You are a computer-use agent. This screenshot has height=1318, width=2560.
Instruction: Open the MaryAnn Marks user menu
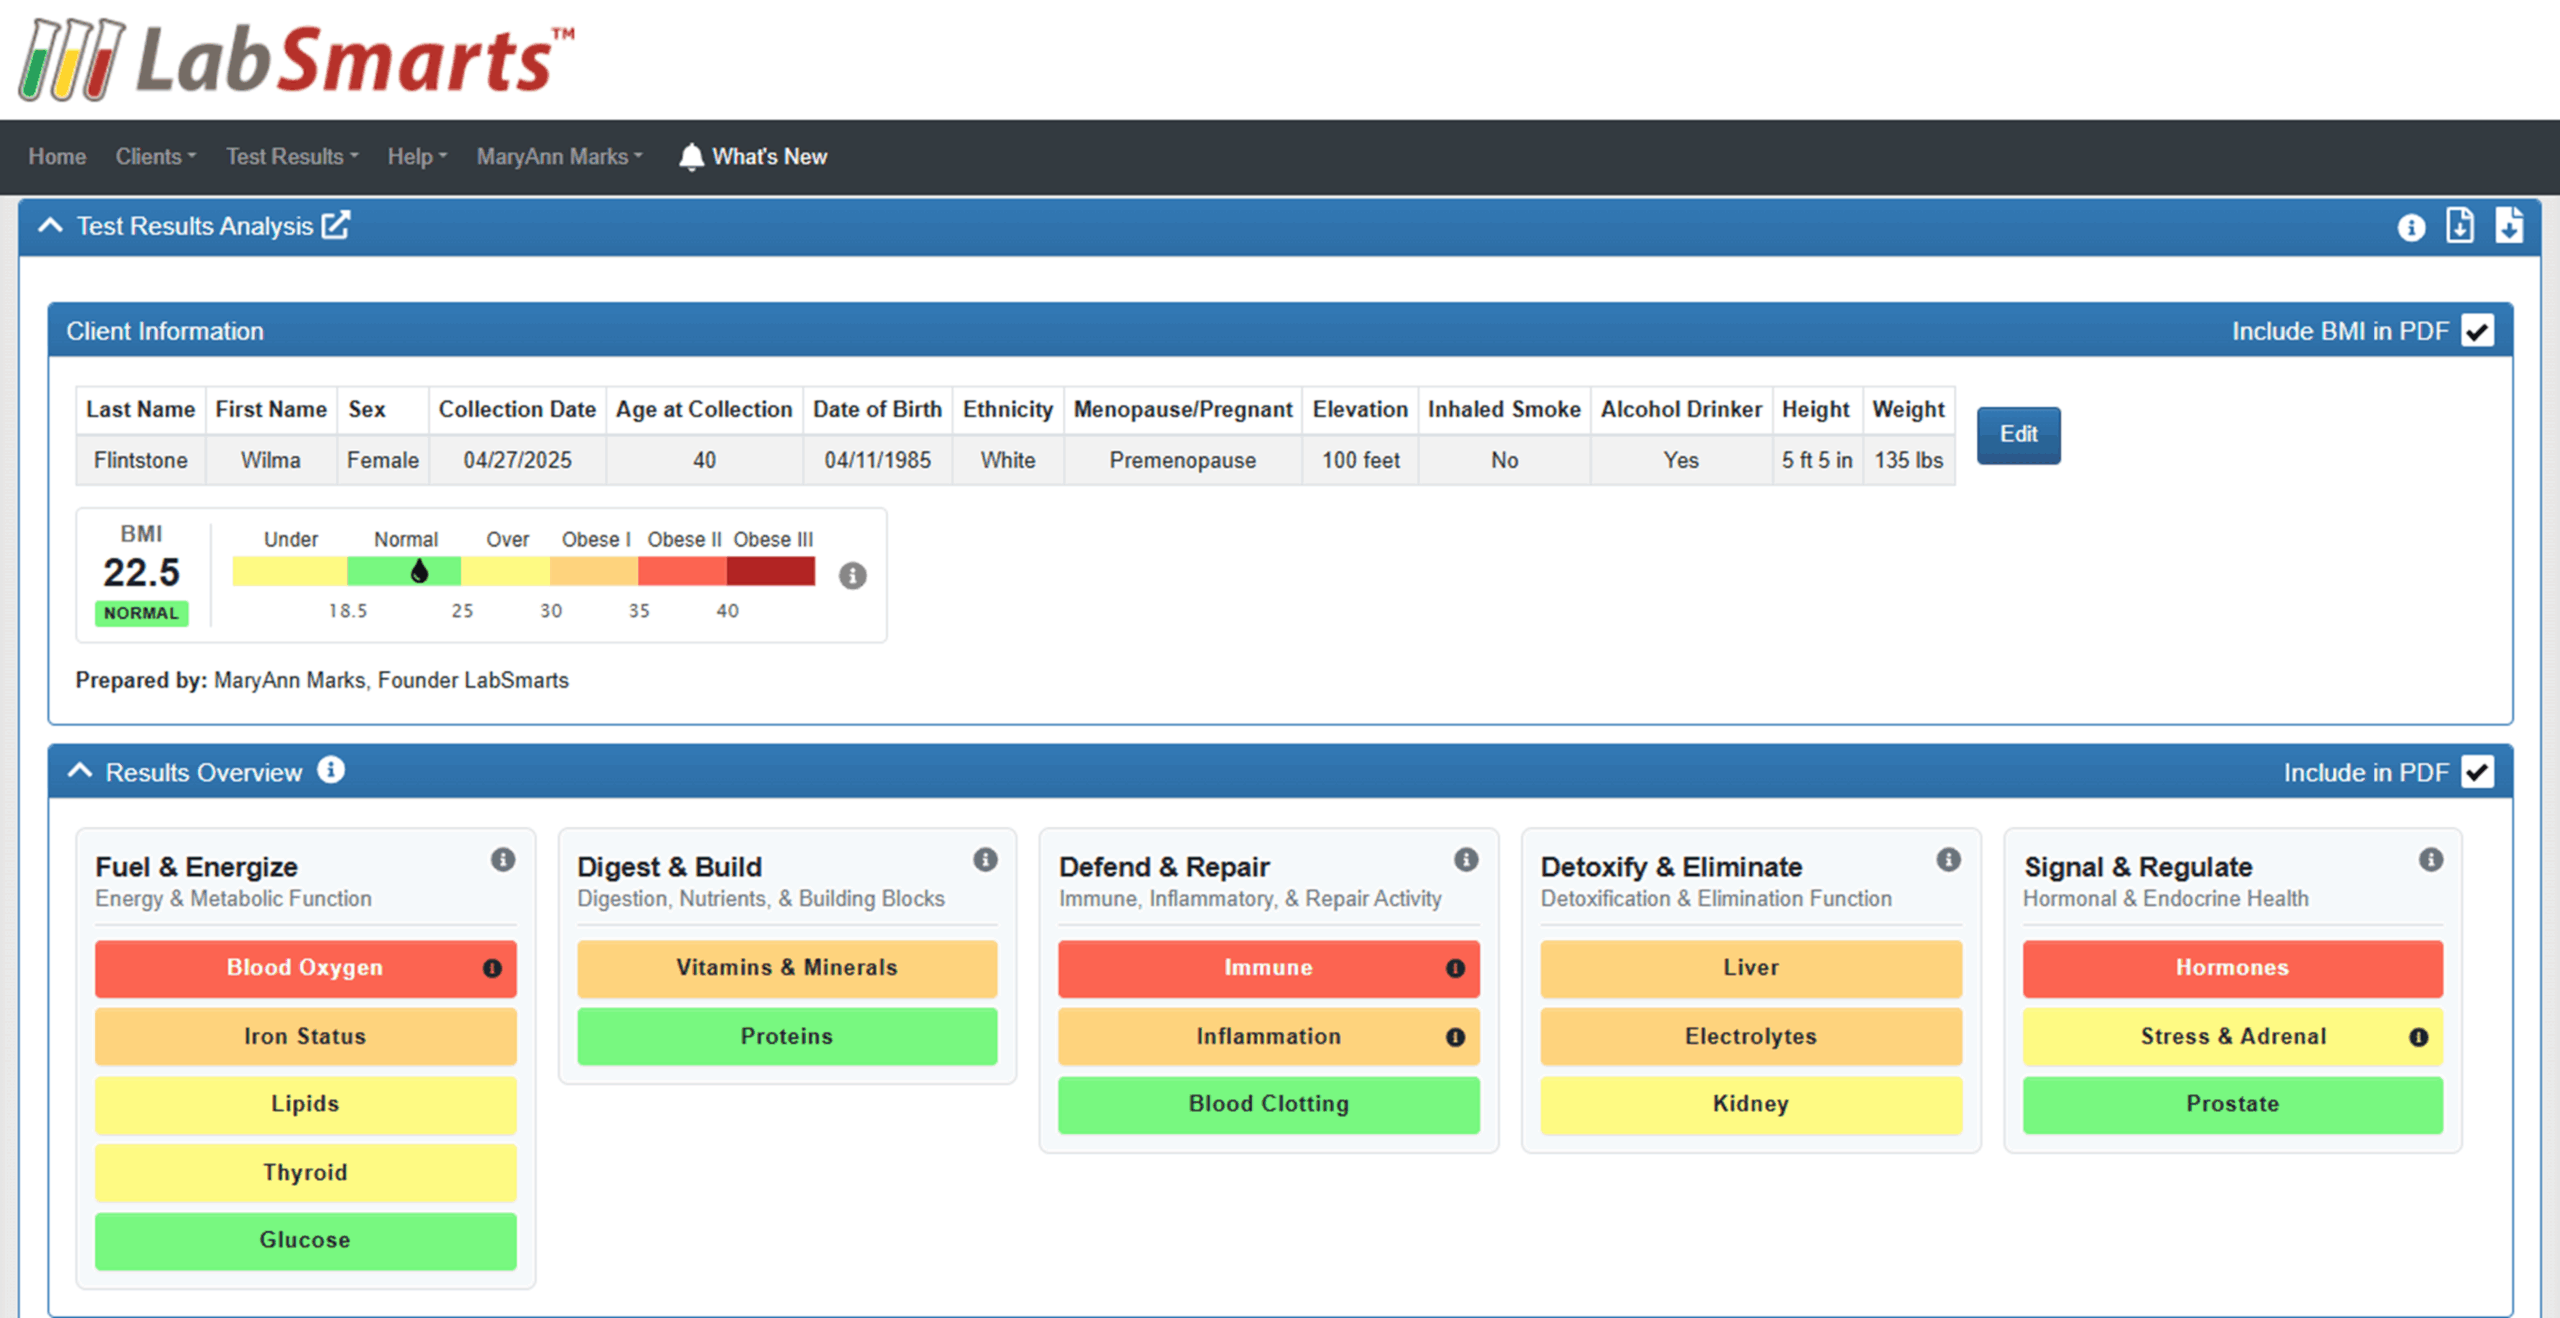(x=559, y=157)
